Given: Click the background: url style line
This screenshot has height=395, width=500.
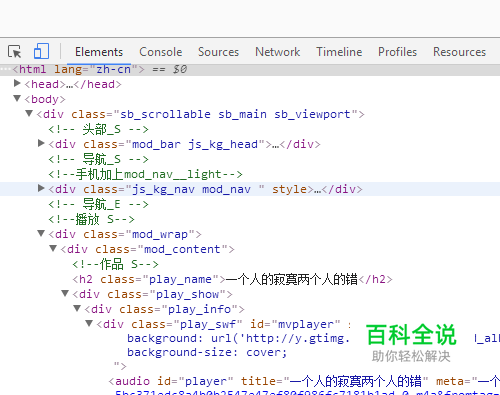Looking at the screenshot, I should [239, 338].
